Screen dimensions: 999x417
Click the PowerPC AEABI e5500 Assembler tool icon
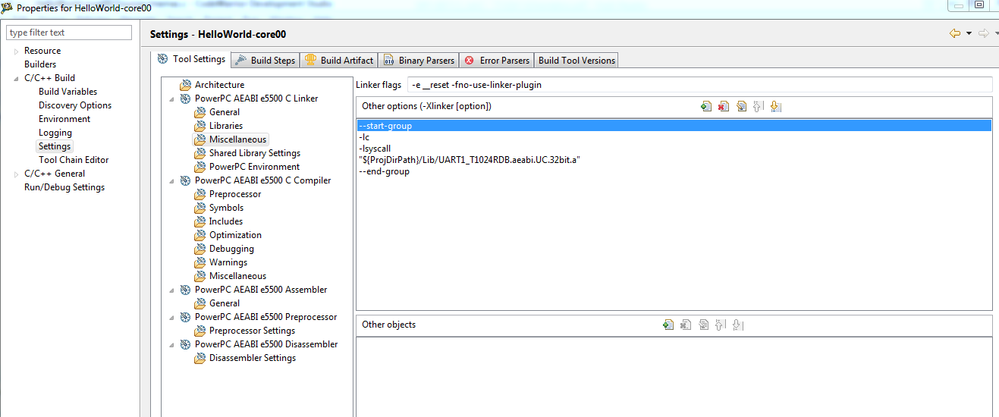click(x=185, y=290)
